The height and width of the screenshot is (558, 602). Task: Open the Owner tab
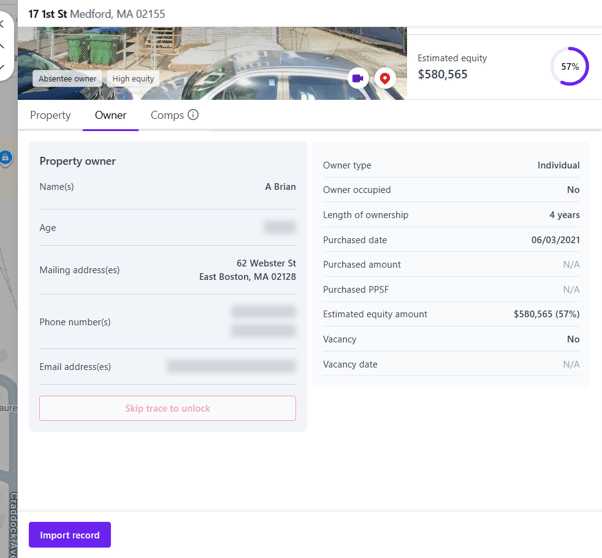pyautogui.click(x=110, y=115)
